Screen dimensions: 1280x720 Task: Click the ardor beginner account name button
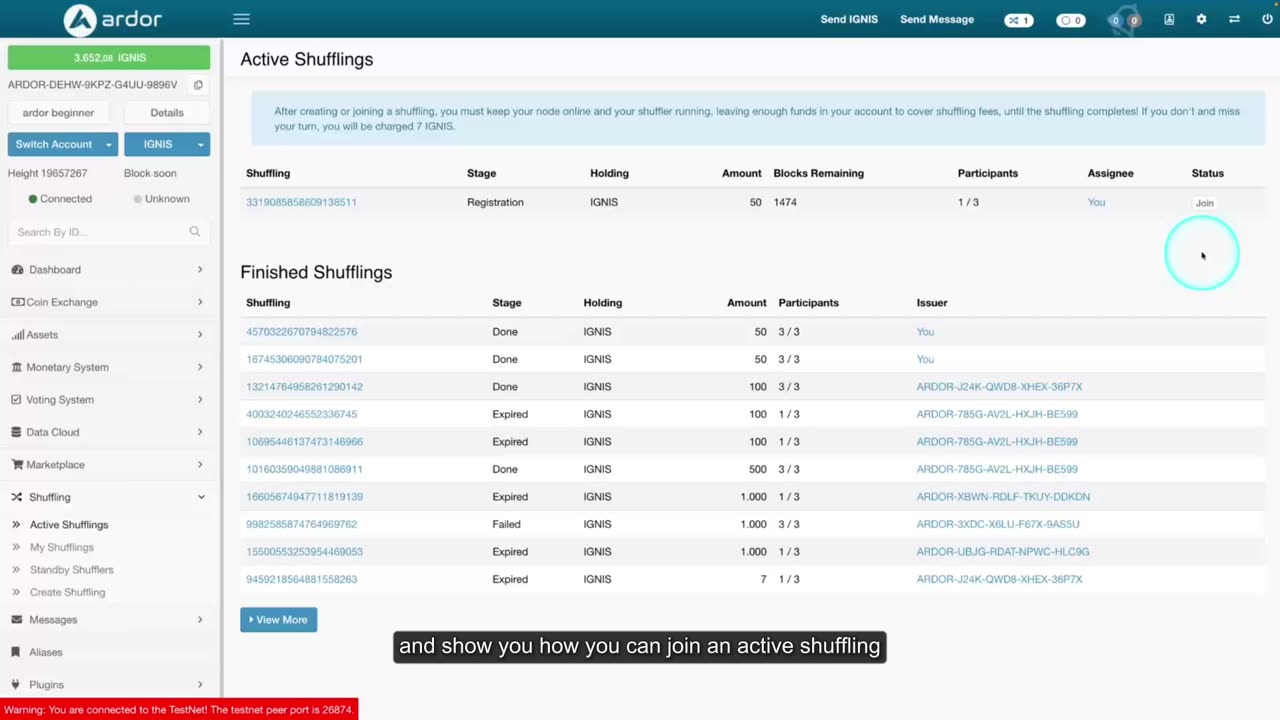click(59, 113)
